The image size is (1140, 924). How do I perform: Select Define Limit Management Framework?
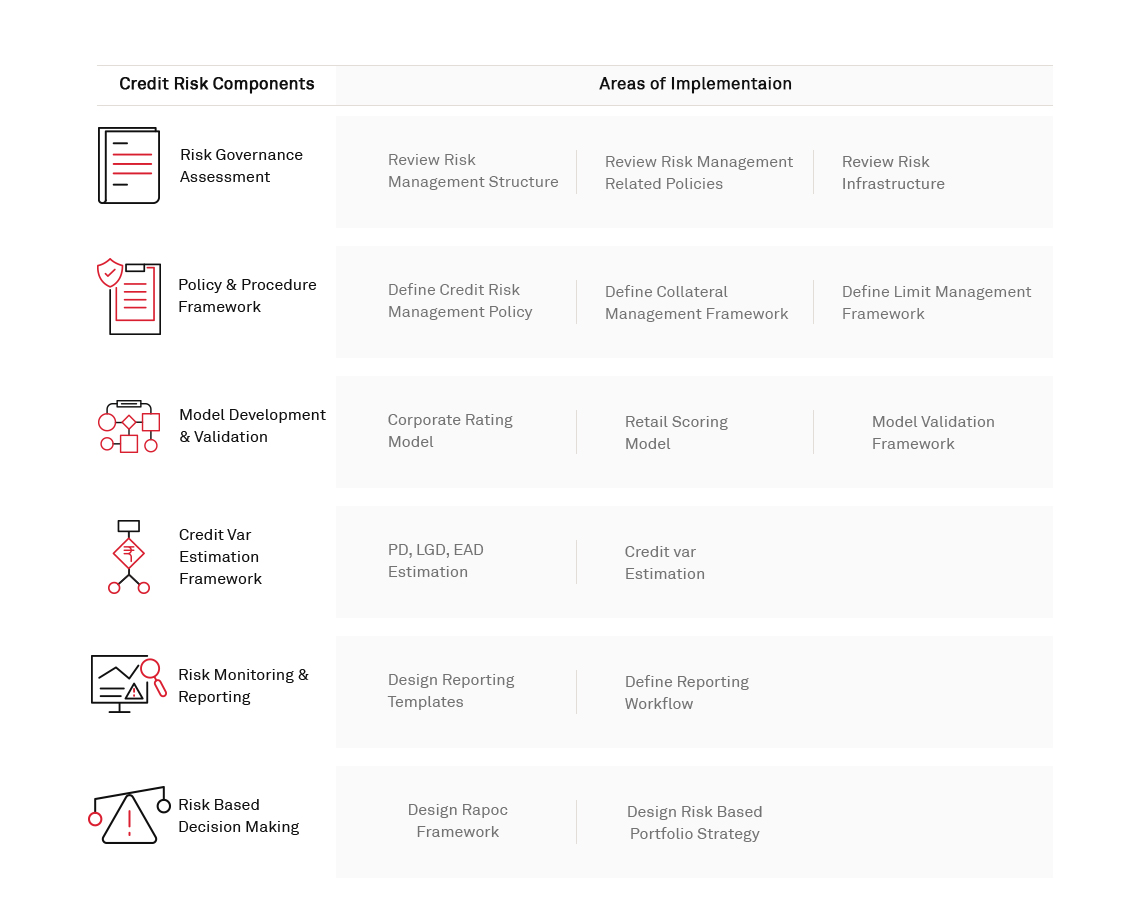[936, 303]
